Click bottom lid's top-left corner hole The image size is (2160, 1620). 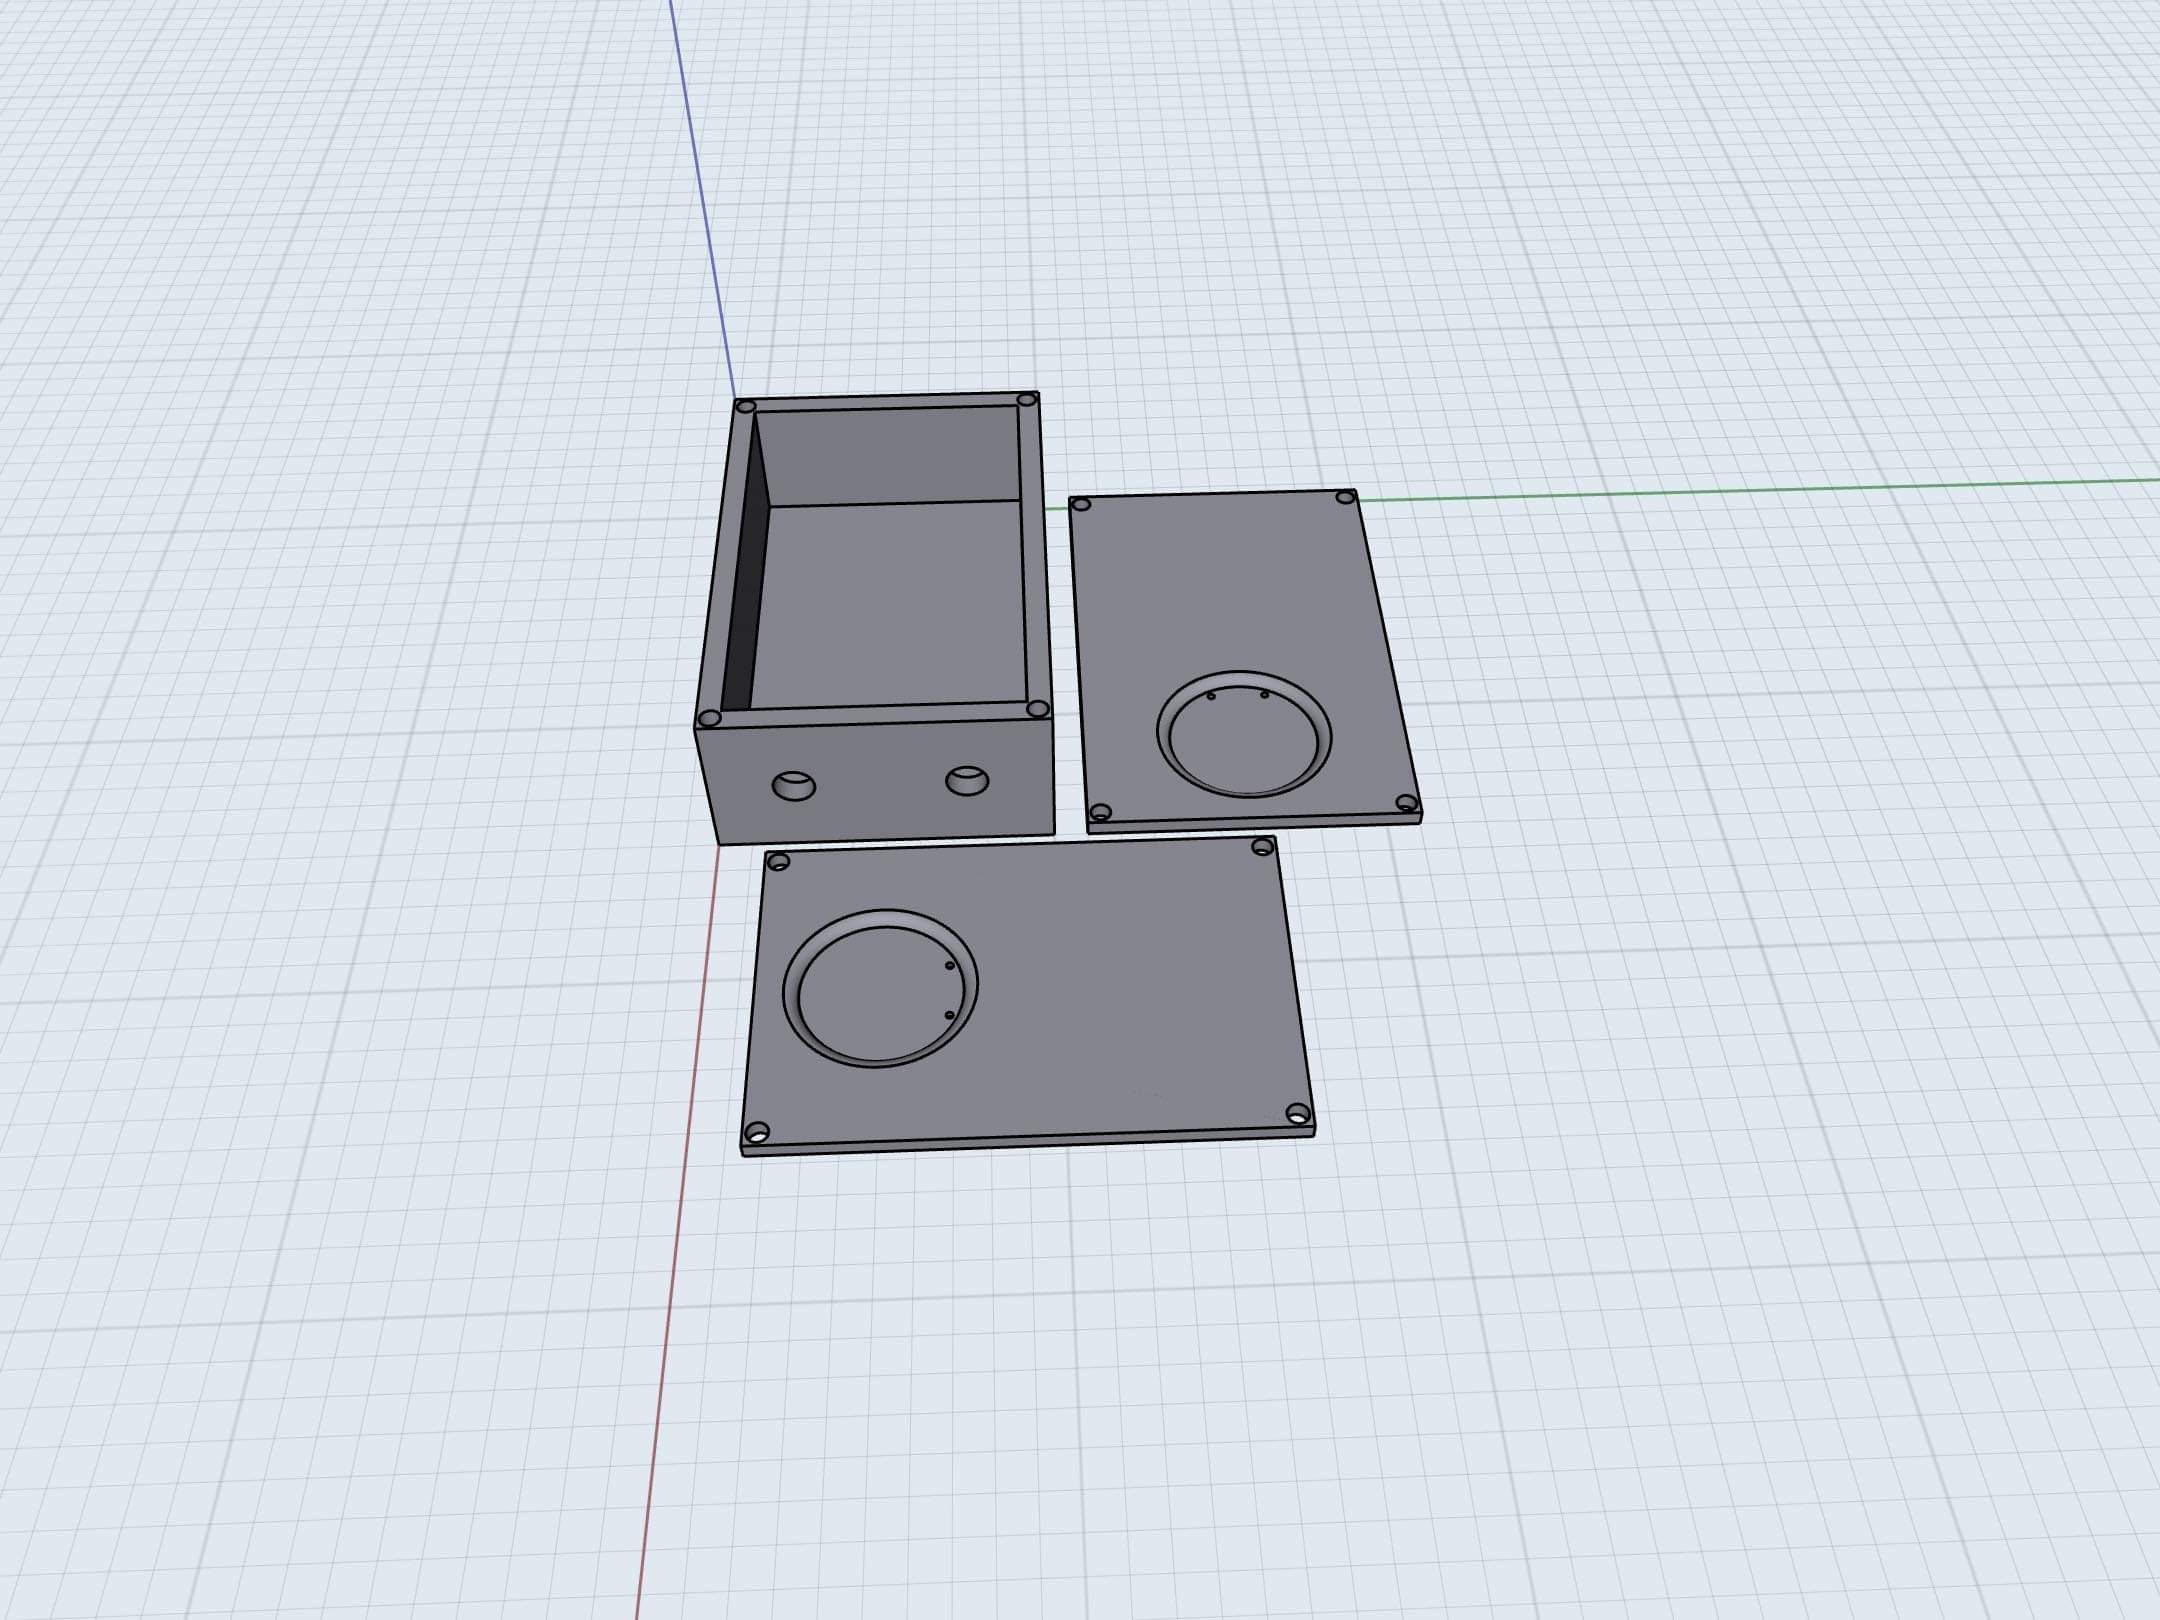[780, 862]
